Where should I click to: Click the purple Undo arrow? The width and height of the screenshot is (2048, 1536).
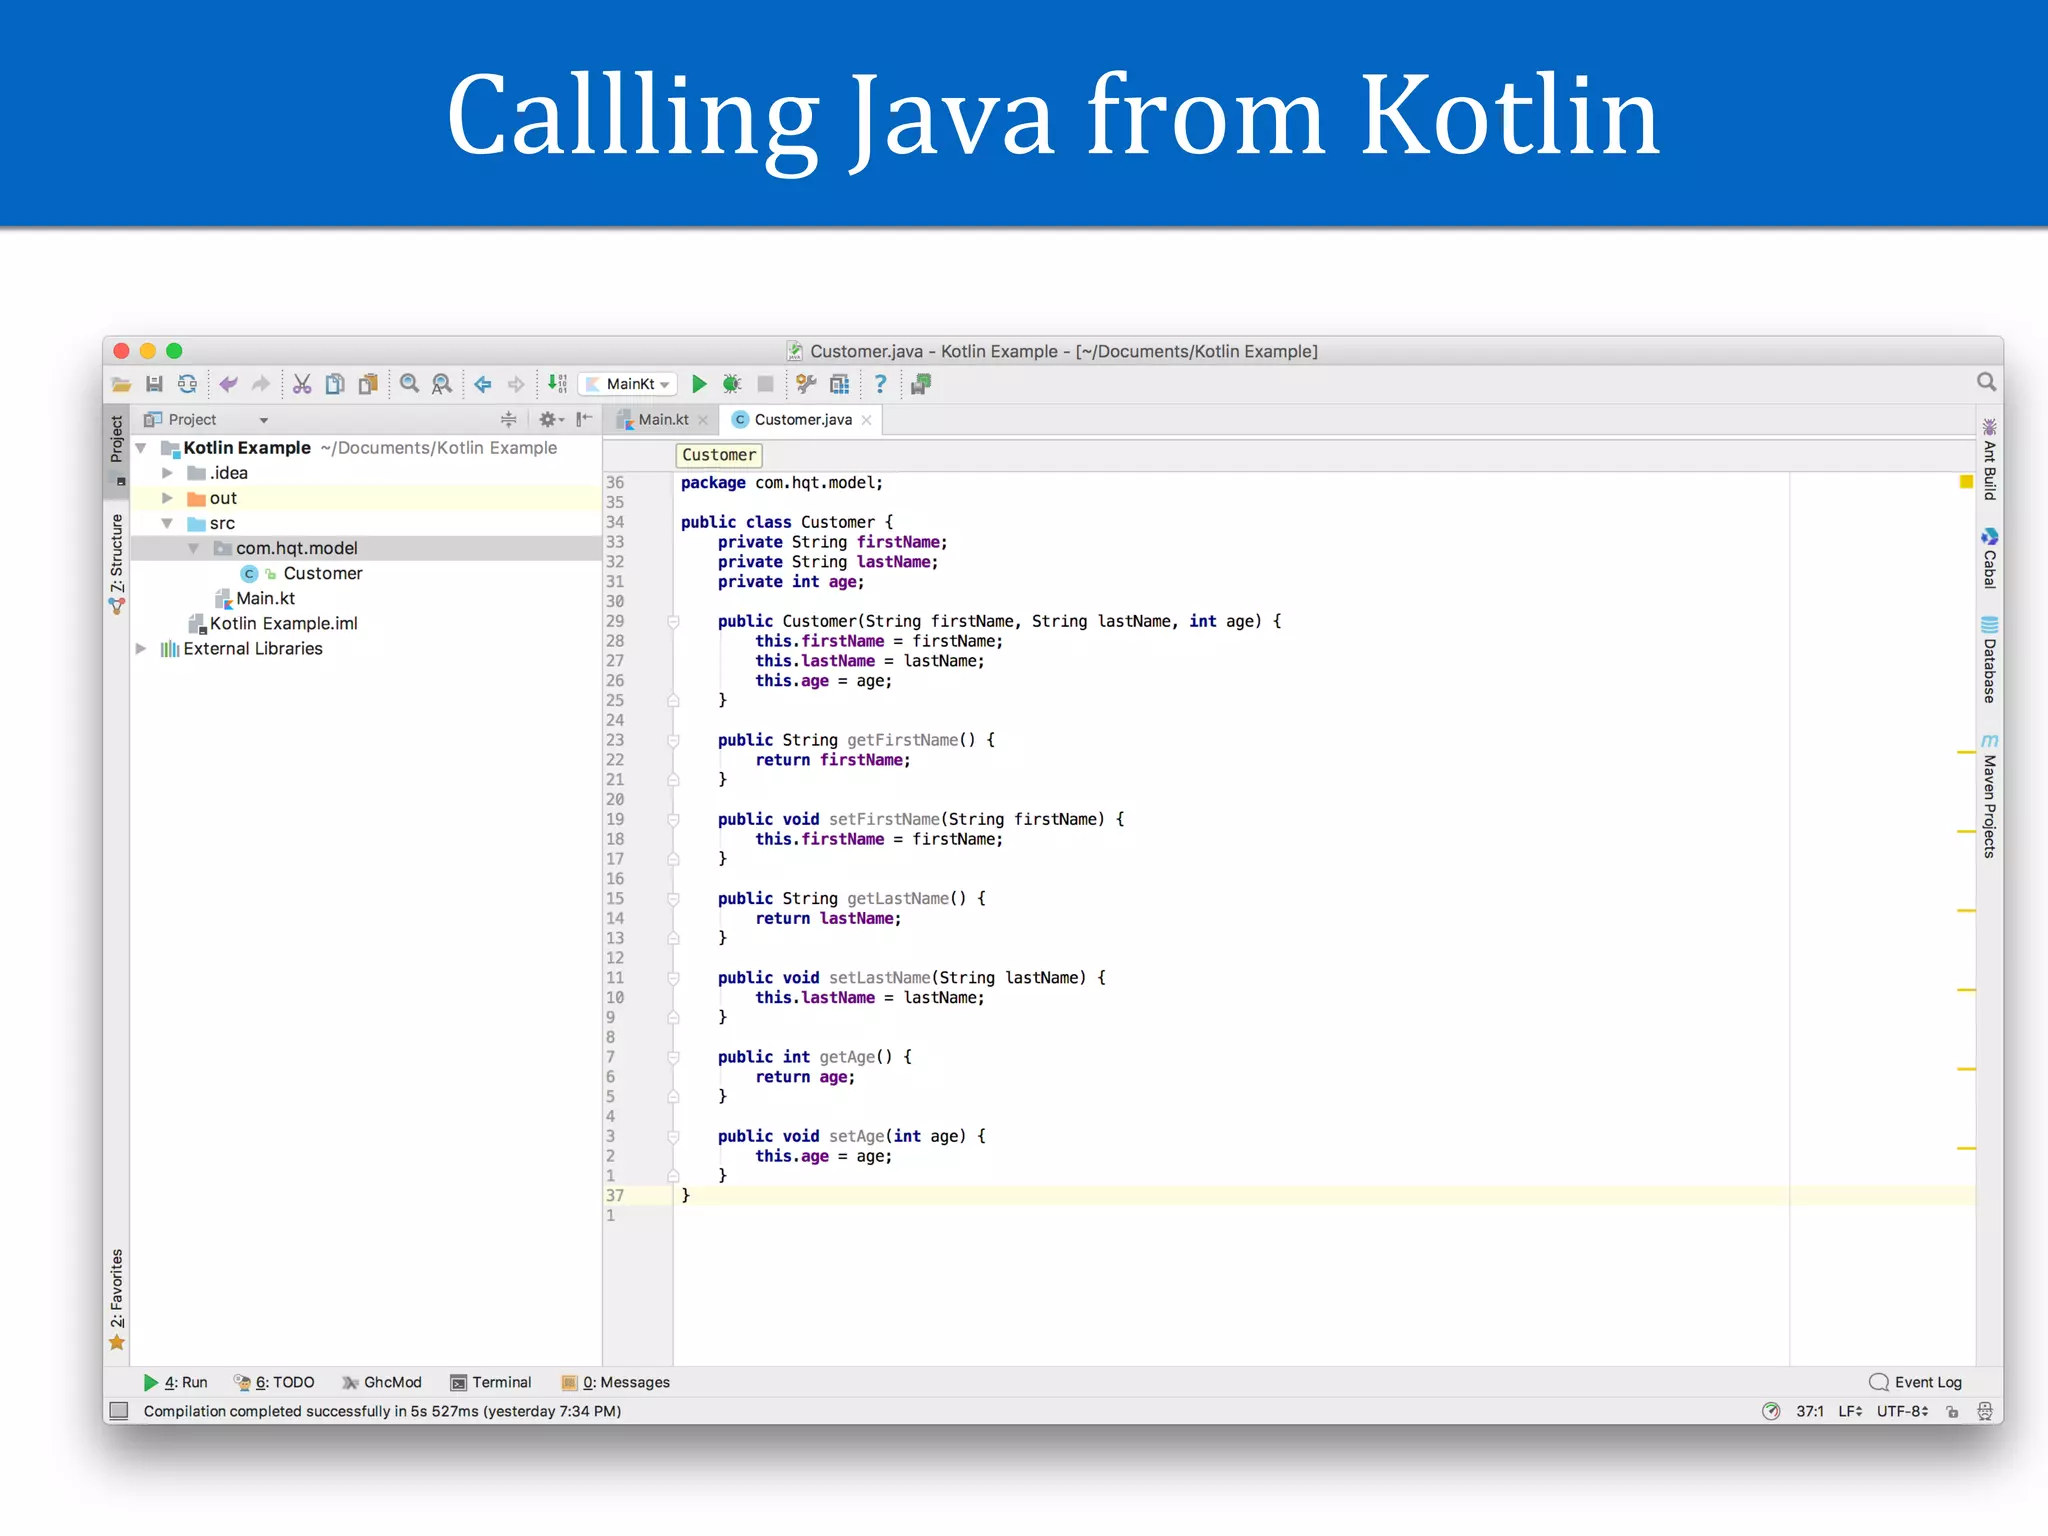(228, 384)
